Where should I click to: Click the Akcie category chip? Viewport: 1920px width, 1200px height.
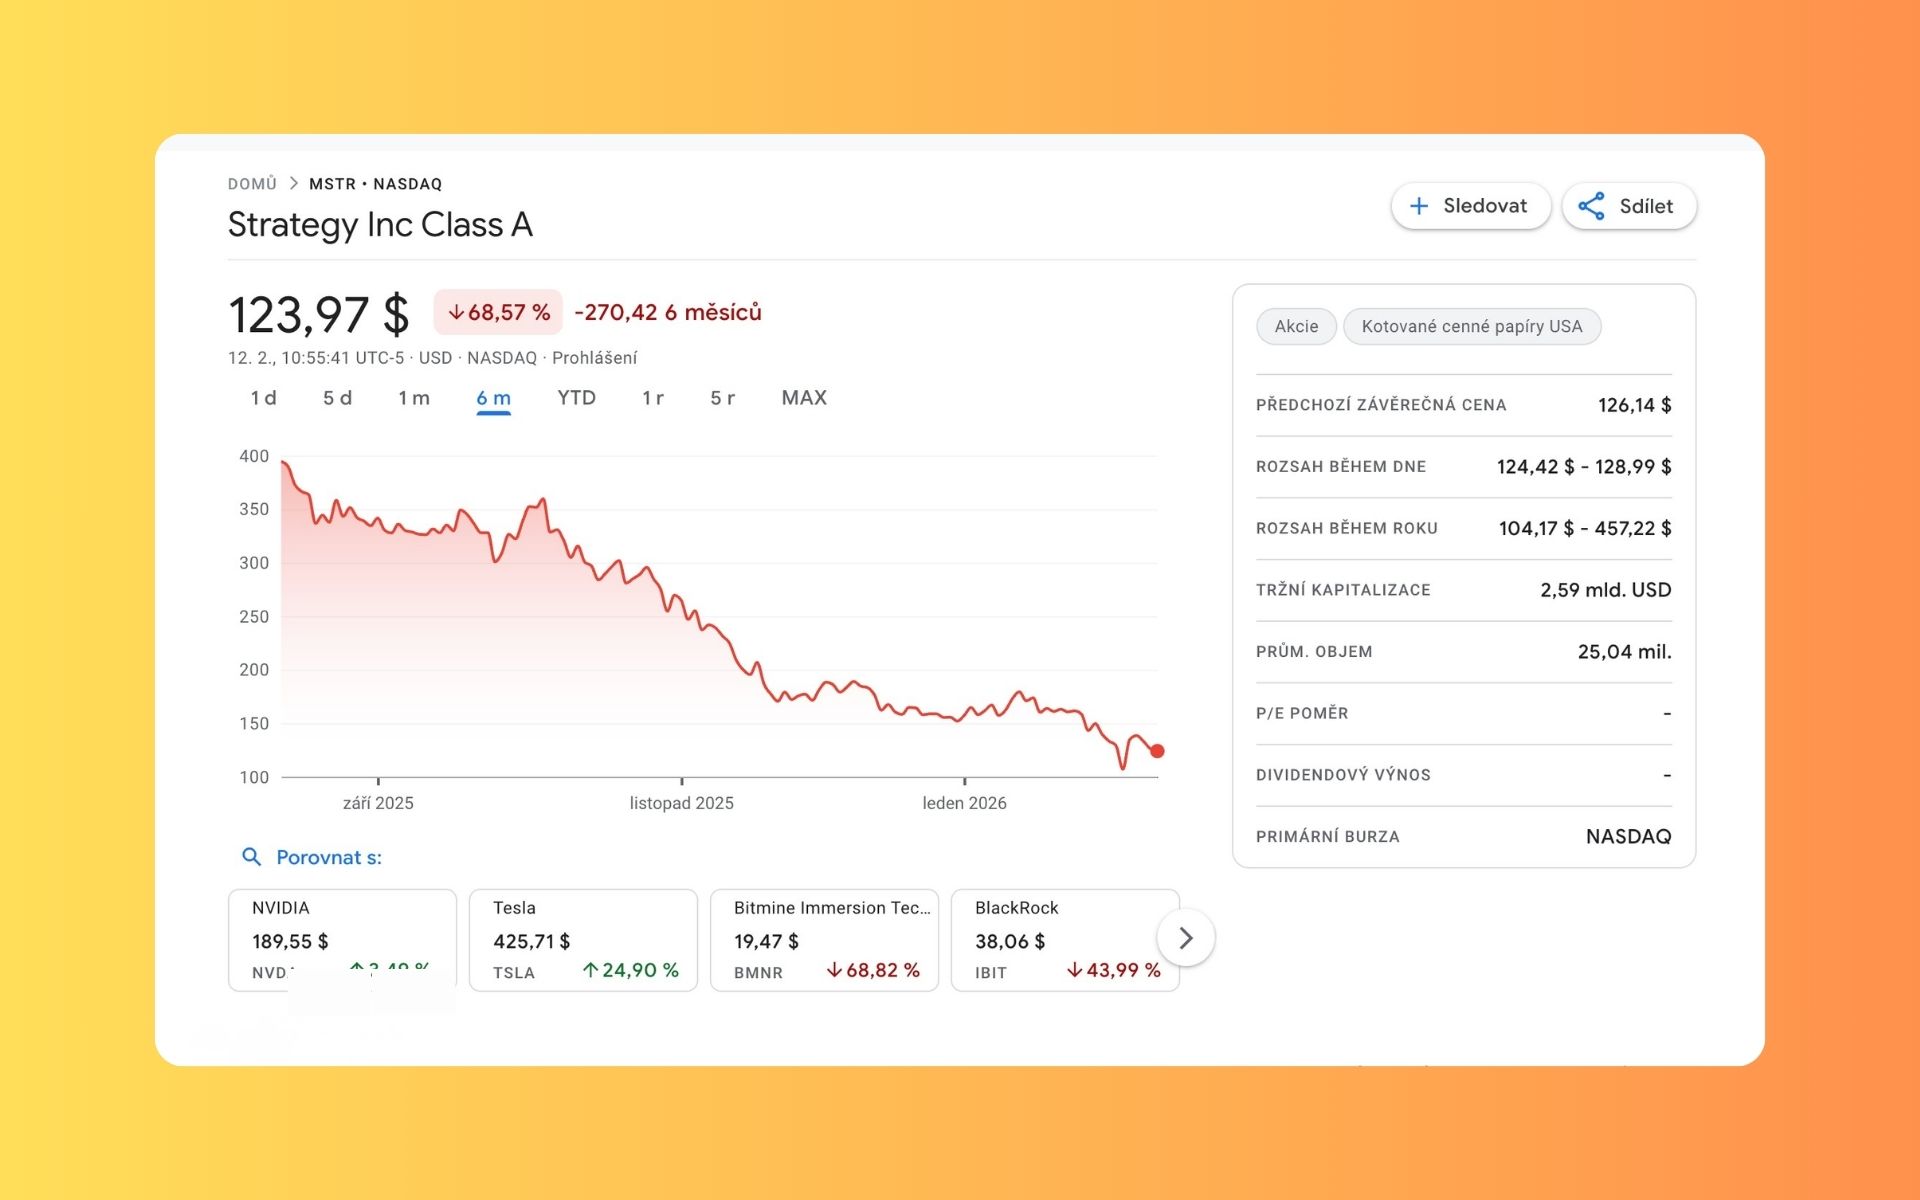pyautogui.click(x=1296, y=326)
